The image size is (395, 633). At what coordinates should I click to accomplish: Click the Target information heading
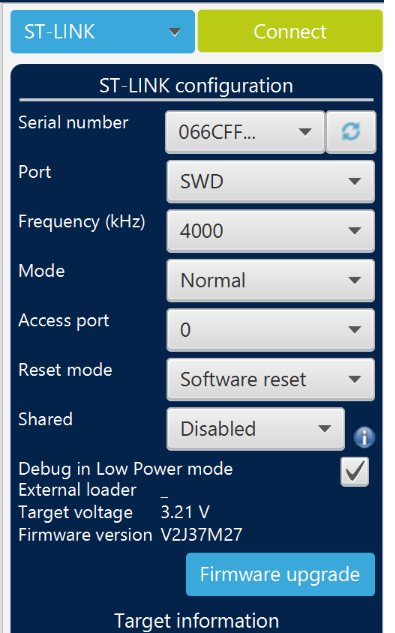pyautogui.click(x=197, y=620)
